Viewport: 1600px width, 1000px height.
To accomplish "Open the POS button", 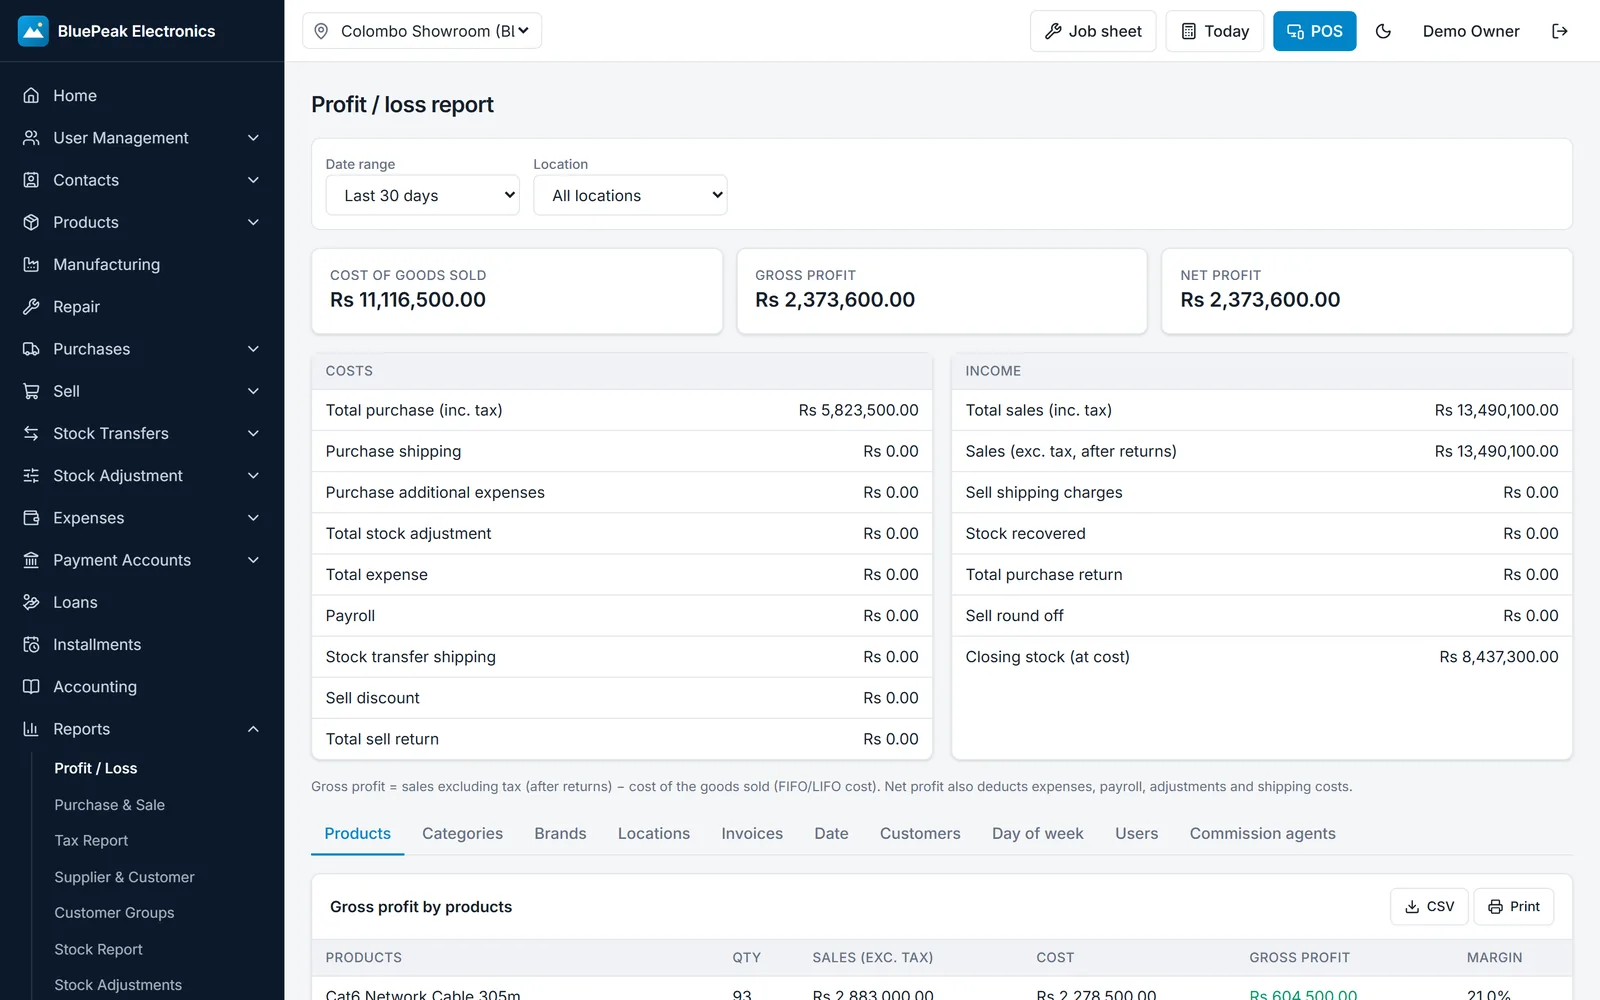I will 1315,31.
